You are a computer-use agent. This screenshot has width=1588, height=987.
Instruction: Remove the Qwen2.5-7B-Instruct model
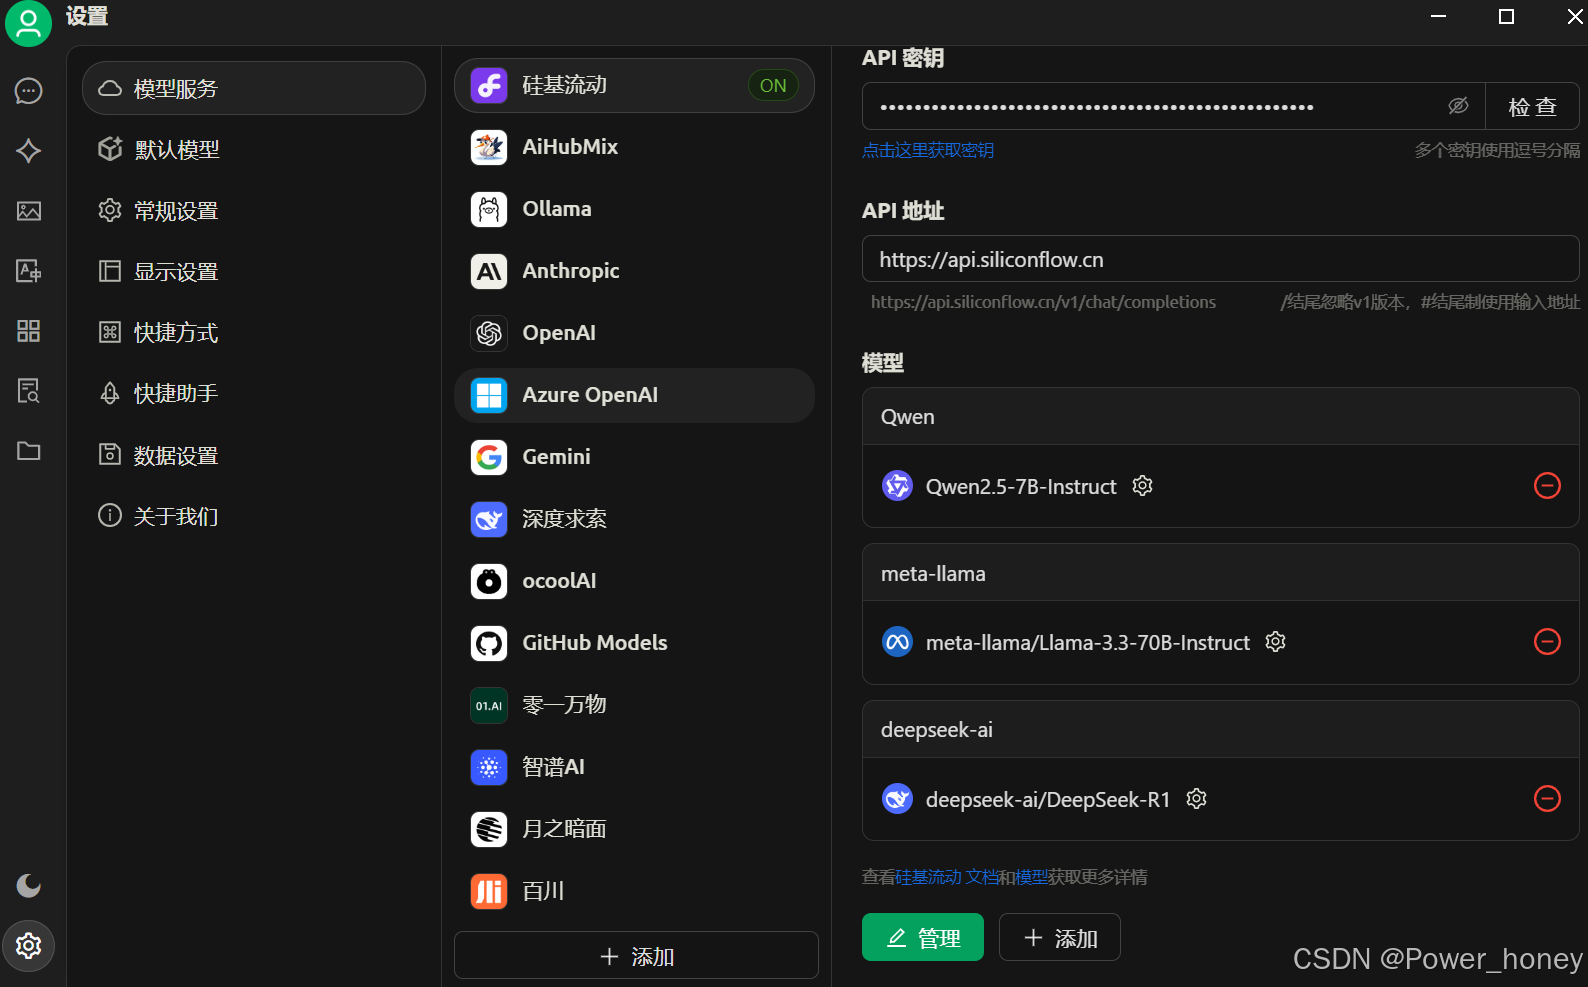pos(1547,486)
